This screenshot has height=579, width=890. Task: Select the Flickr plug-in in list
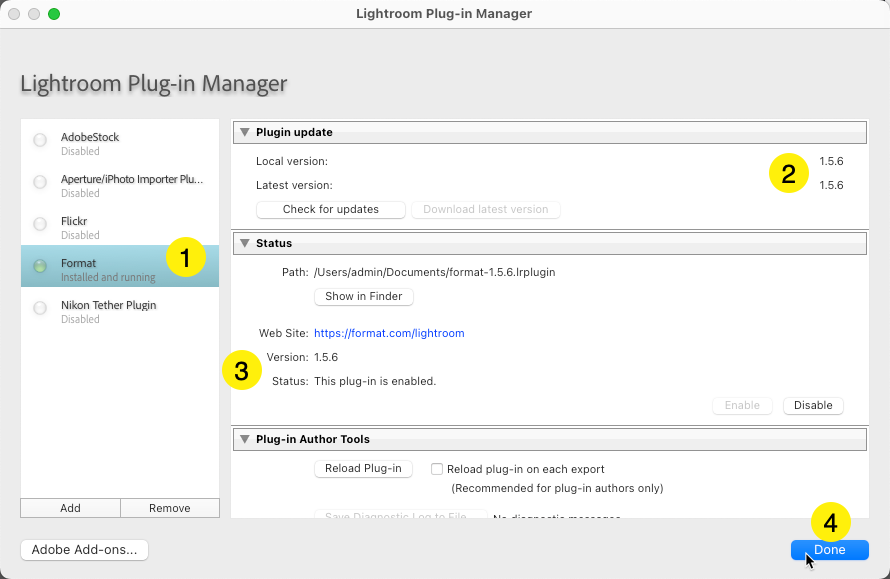(120, 226)
